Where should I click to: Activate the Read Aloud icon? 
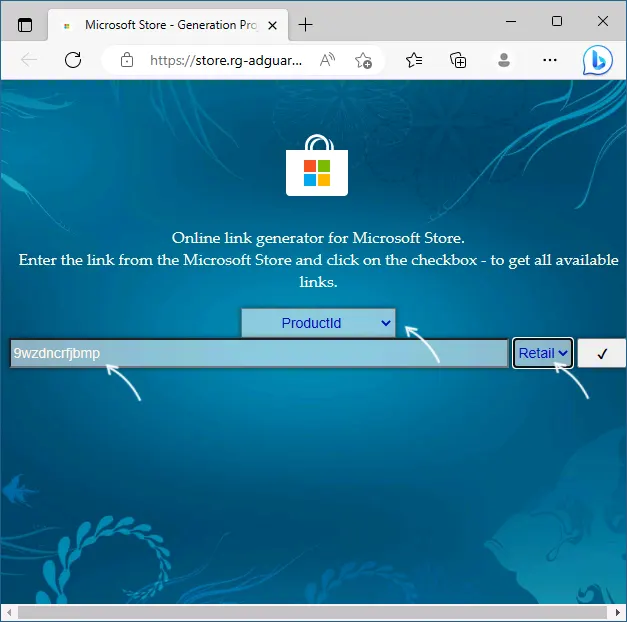click(327, 60)
